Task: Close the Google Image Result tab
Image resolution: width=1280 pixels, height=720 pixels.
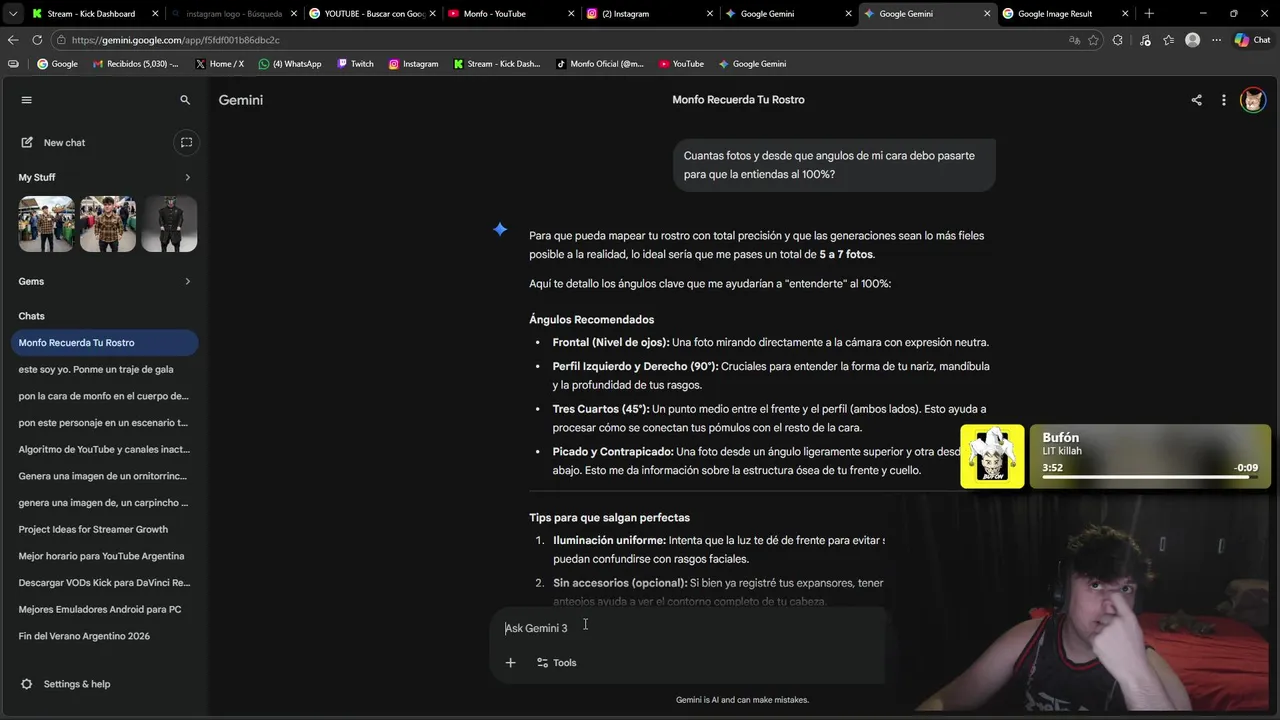Action: tap(1125, 14)
